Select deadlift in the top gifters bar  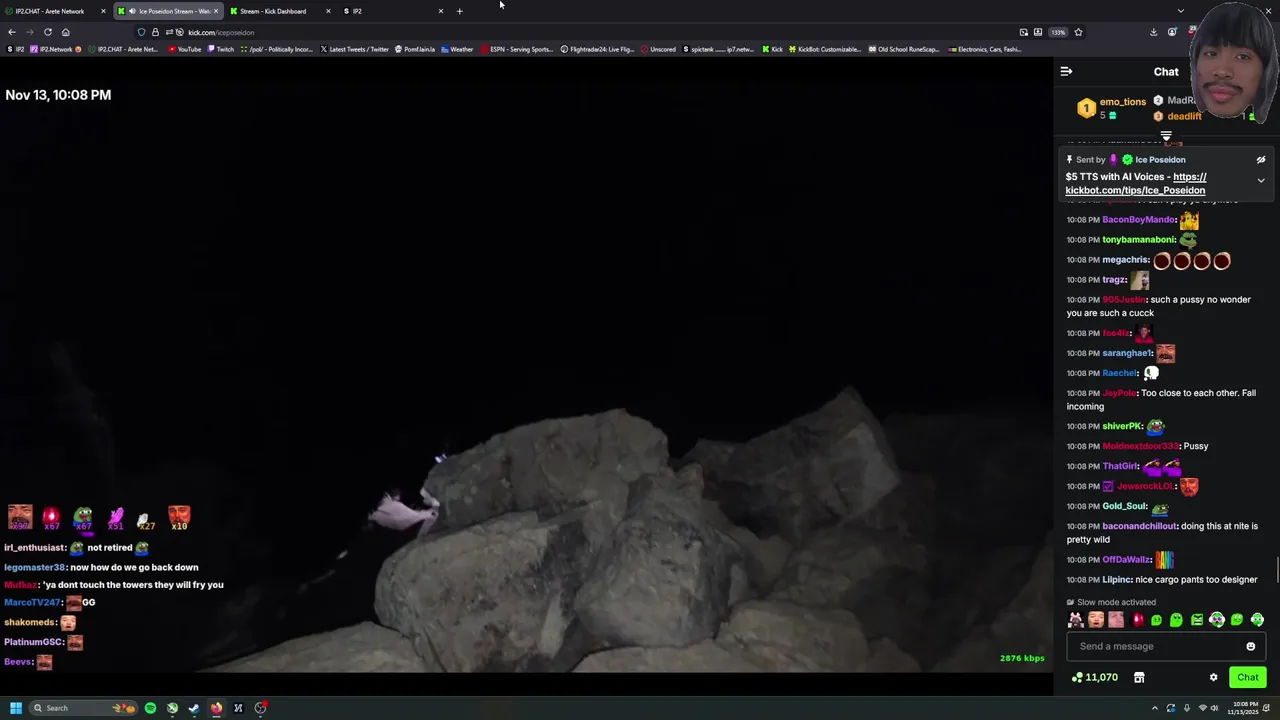click(1184, 116)
